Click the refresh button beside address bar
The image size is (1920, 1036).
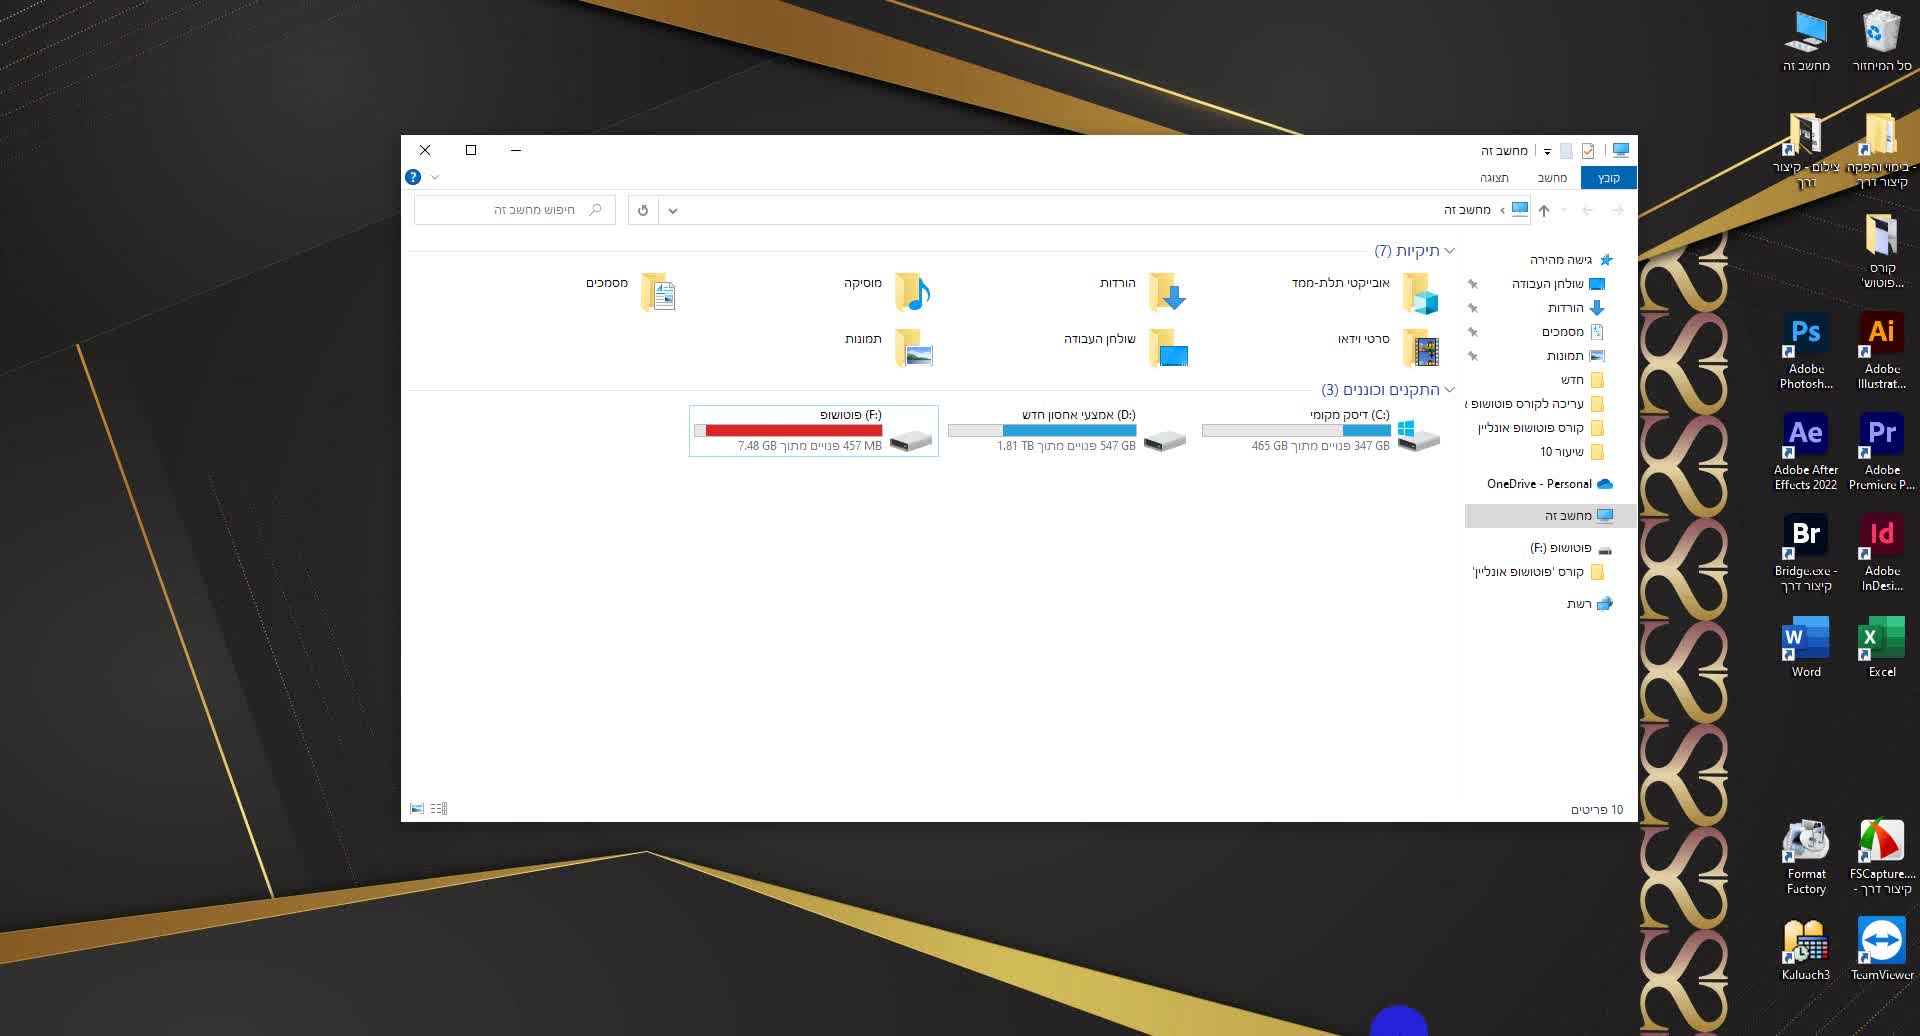click(643, 210)
